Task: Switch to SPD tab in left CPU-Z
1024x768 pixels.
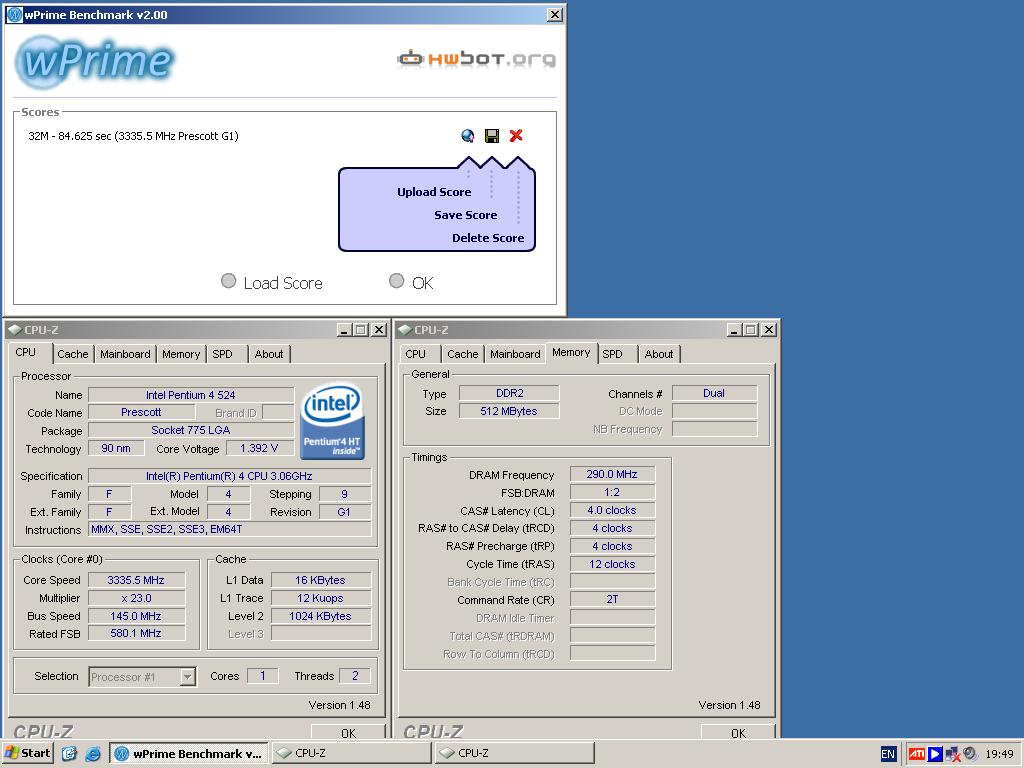Action: coord(222,354)
